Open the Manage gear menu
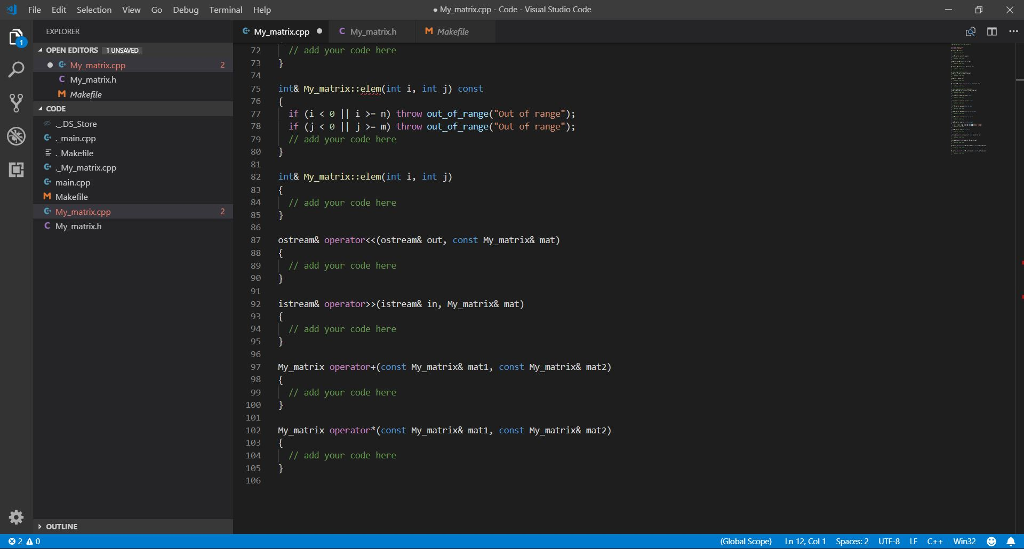The width and height of the screenshot is (1024, 549). [x=16, y=518]
